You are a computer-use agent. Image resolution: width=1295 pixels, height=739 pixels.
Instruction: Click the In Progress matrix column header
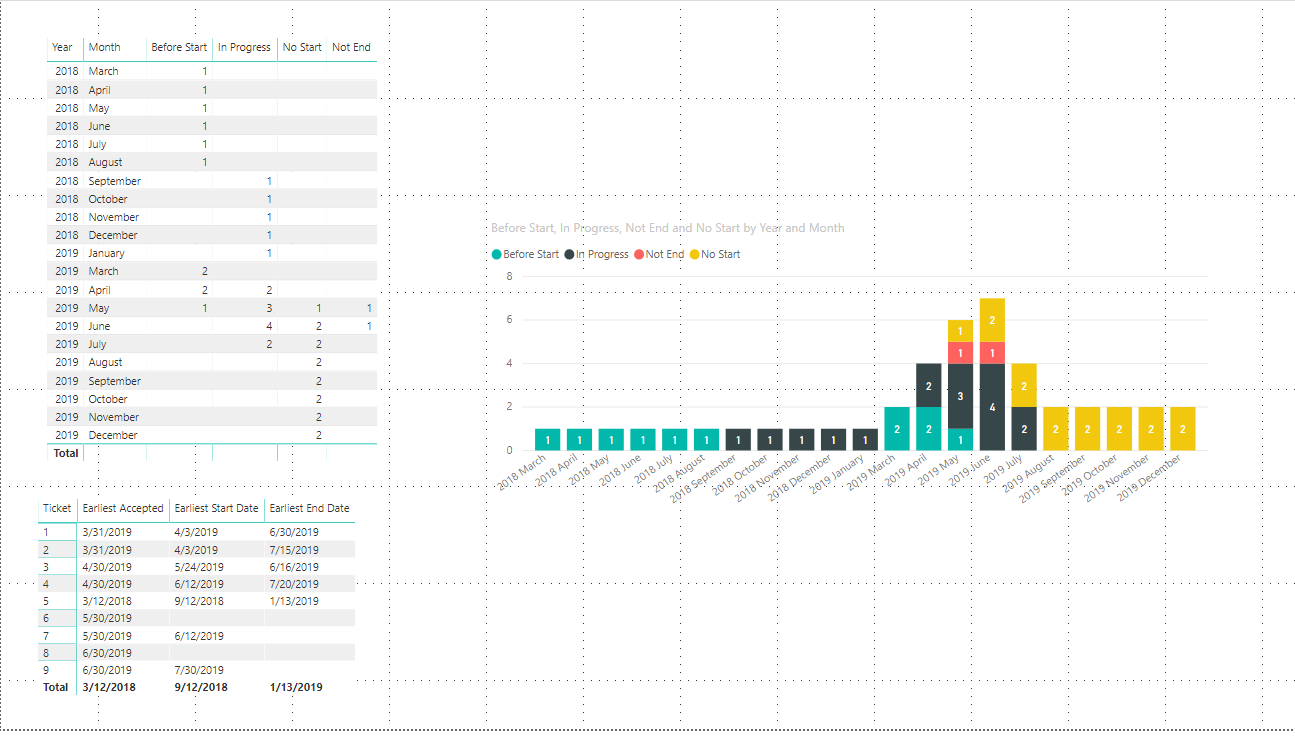coord(244,47)
